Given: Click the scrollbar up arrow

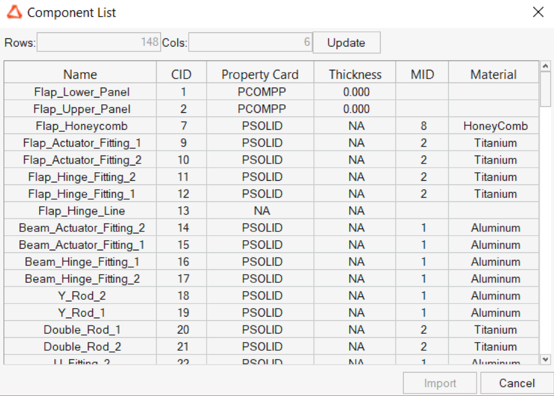Looking at the screenshot, I should [545, 66].
